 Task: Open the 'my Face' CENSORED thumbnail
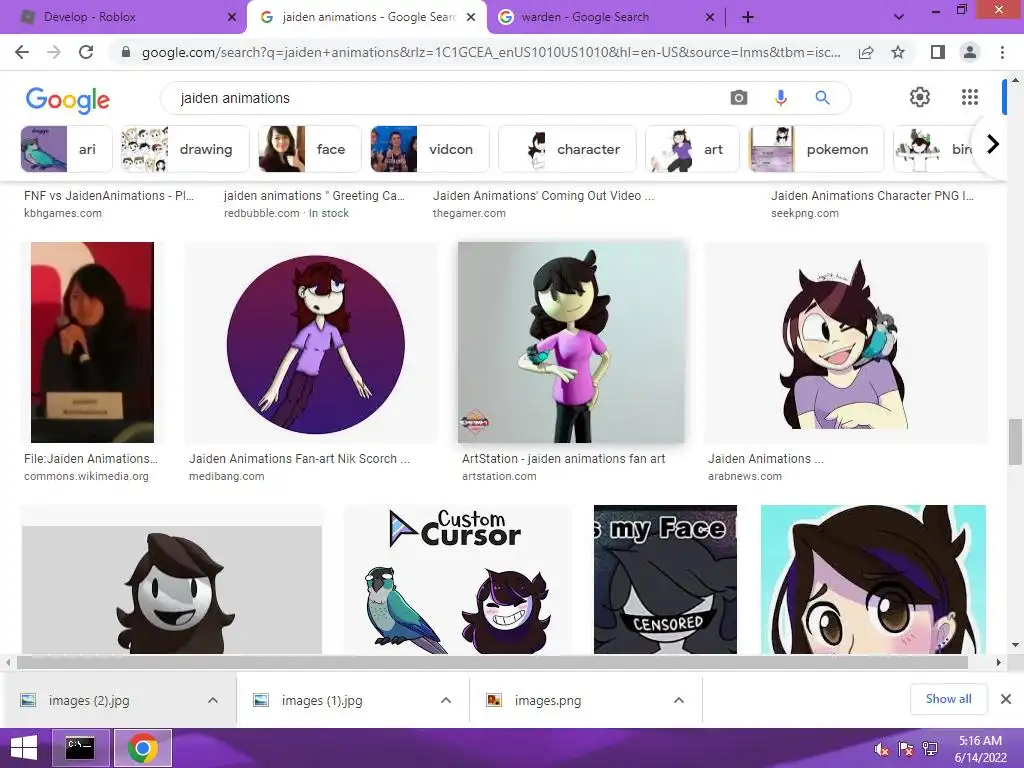(665, 579)
